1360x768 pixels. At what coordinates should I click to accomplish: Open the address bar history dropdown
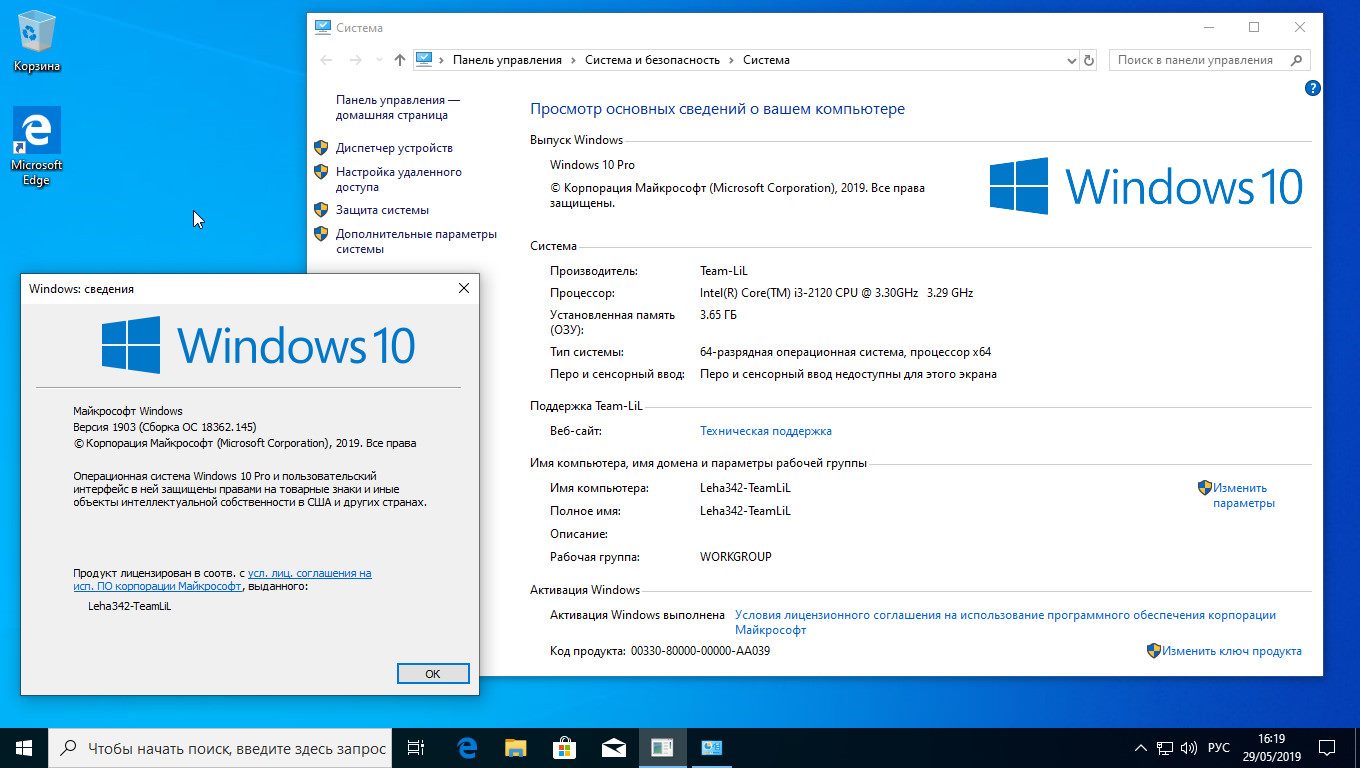[1072, 60]
